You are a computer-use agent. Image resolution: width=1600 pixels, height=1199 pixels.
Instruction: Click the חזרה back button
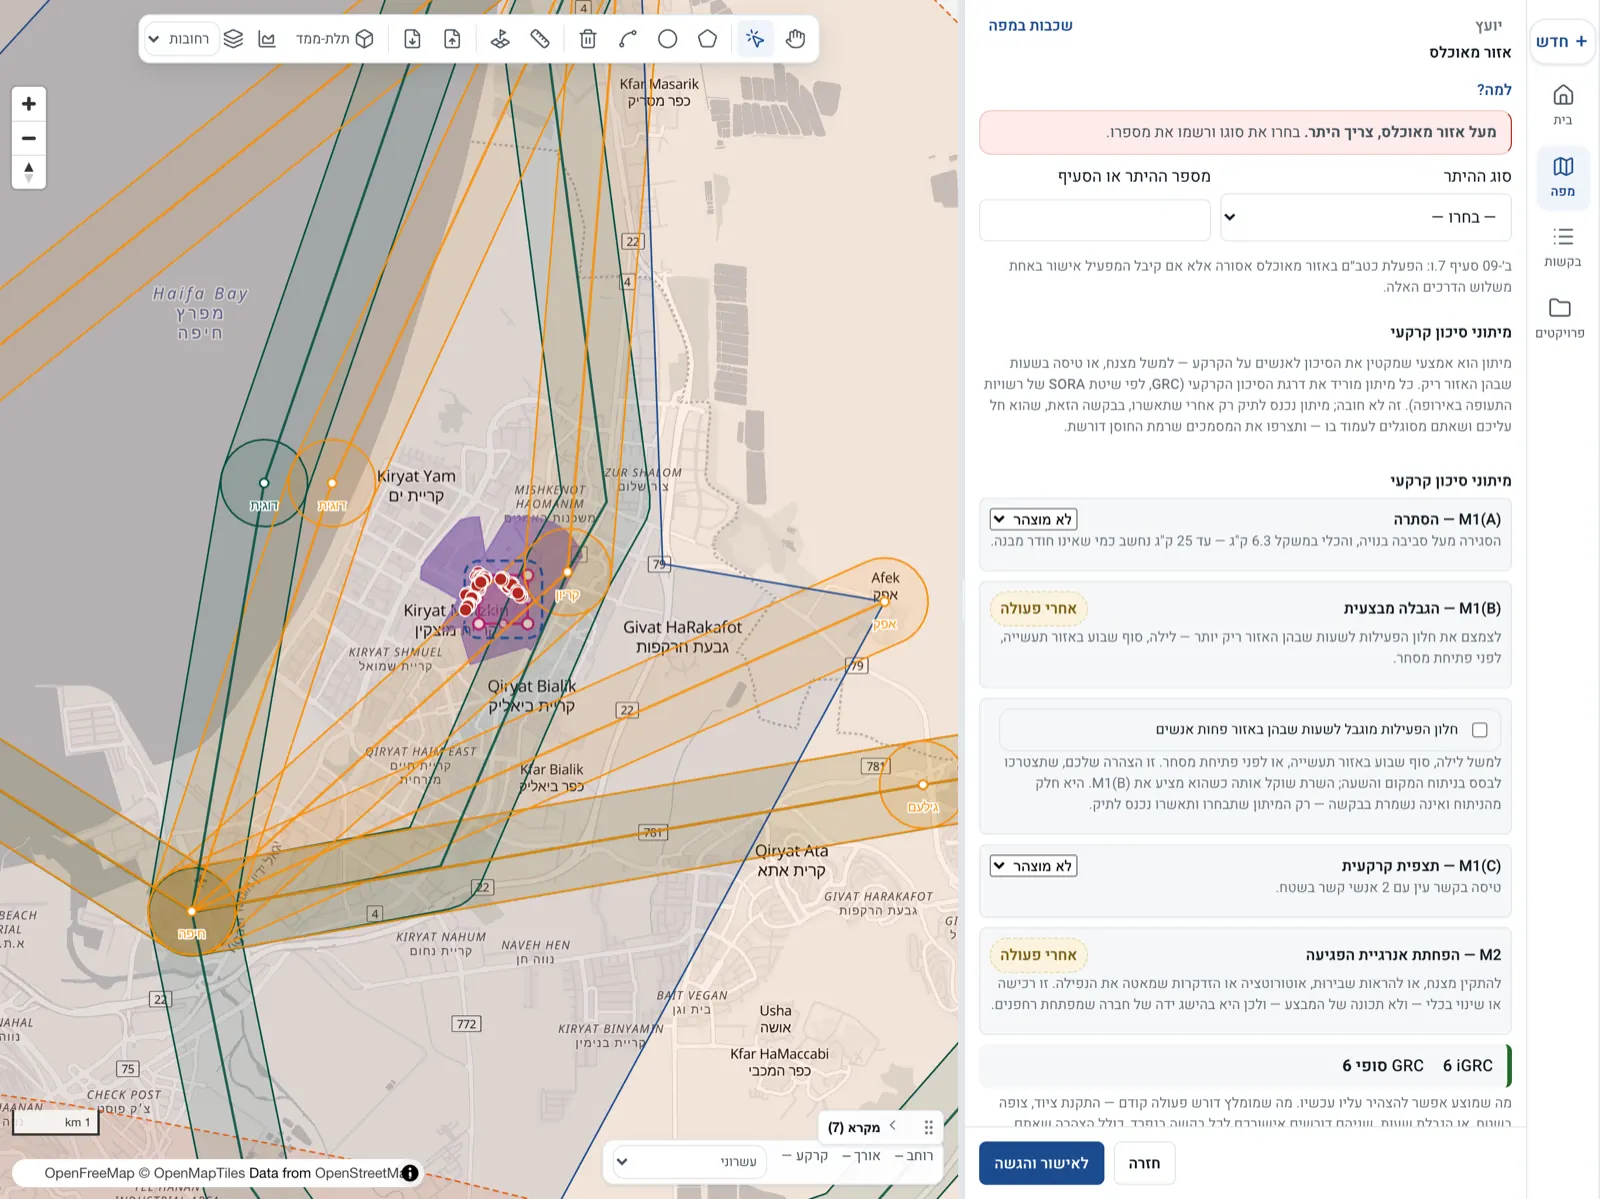click(1144, 1163)
